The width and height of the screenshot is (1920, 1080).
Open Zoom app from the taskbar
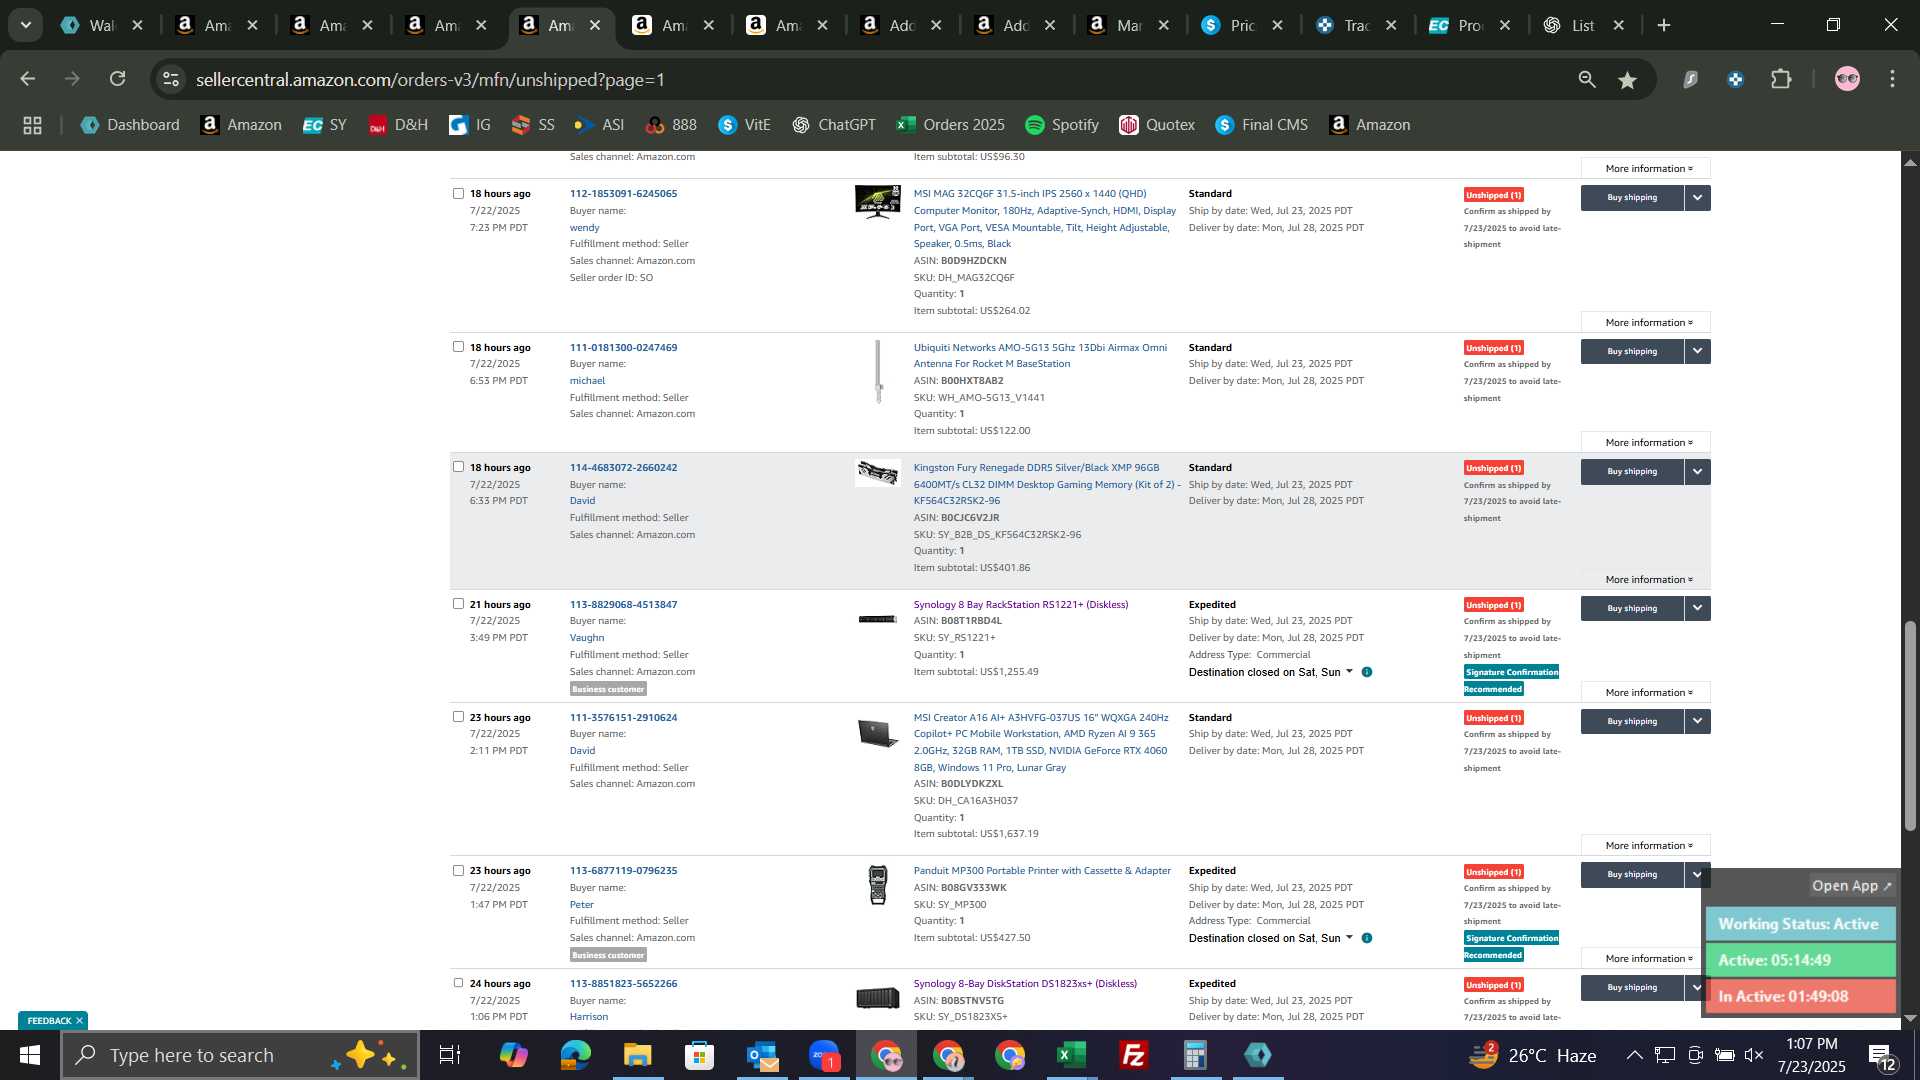click(824, 1055)
